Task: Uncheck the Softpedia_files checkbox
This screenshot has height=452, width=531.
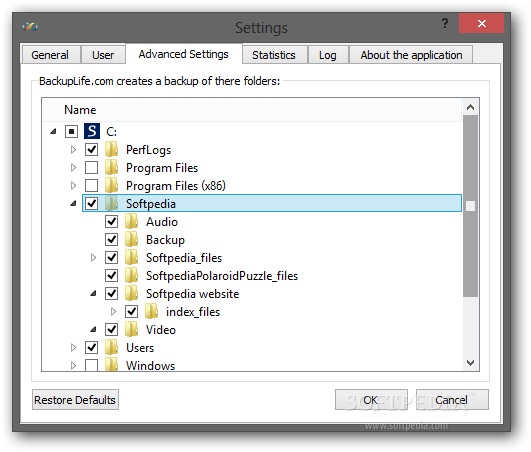Action: [x=111, y=257]
